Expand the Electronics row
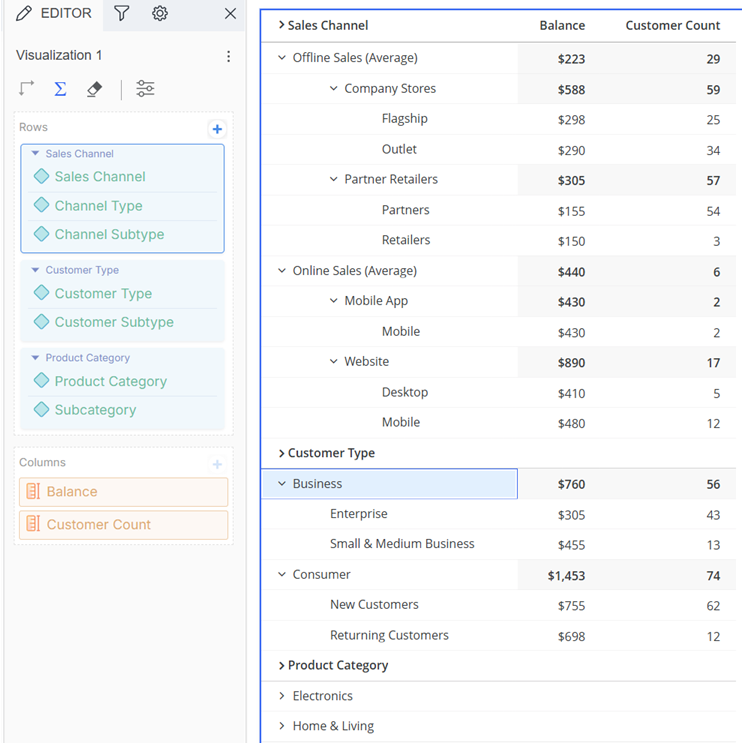 282,696
